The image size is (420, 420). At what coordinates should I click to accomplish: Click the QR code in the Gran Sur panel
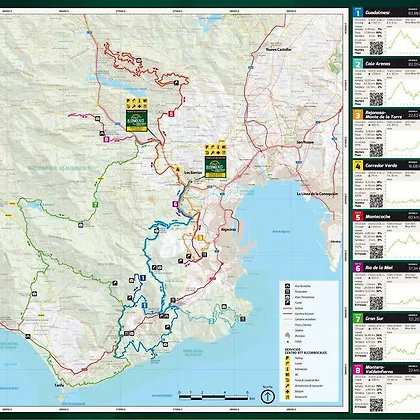point(376,354)
